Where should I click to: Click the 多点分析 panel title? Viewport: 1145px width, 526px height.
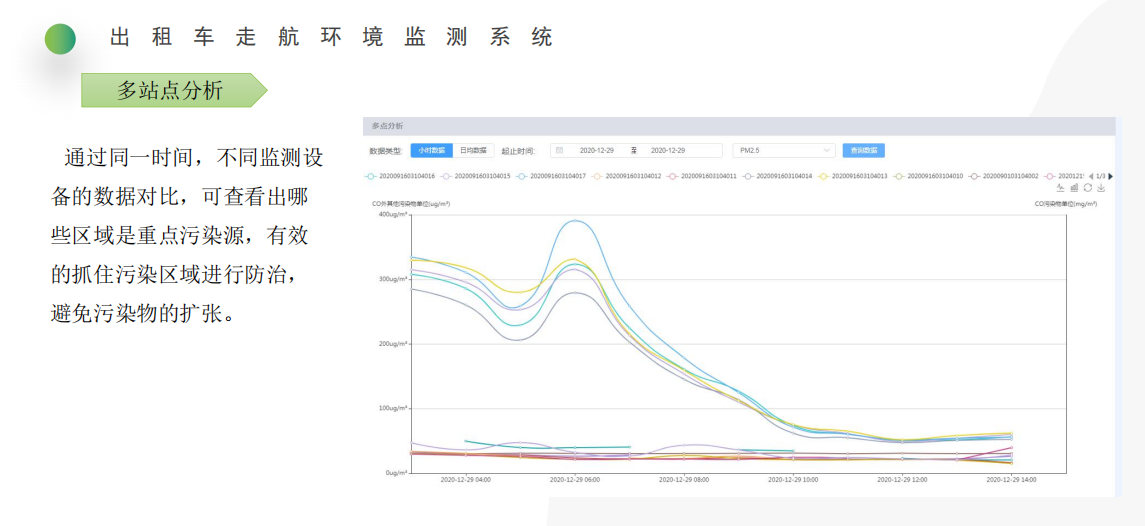[x=387, y=126]
